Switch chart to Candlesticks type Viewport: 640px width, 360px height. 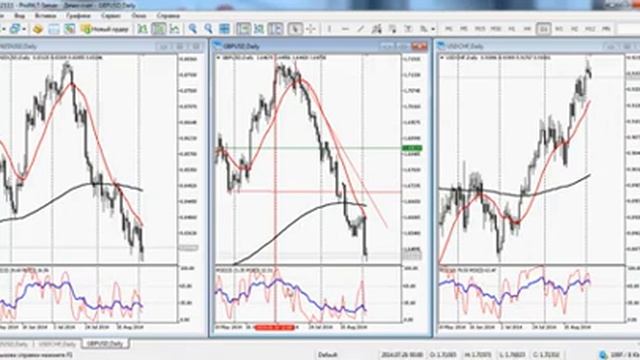click(x=158, y=29)
